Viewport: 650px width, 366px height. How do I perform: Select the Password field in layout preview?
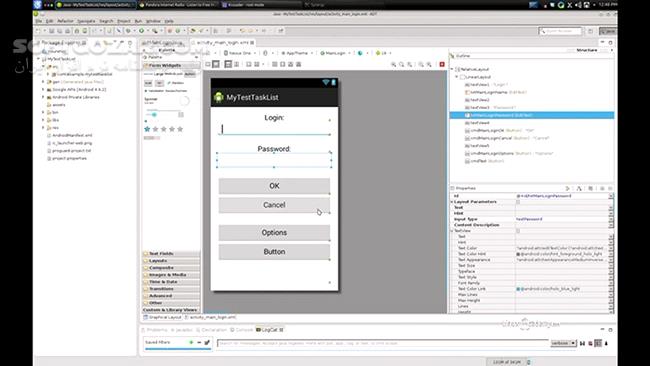[x=274, y=160]
